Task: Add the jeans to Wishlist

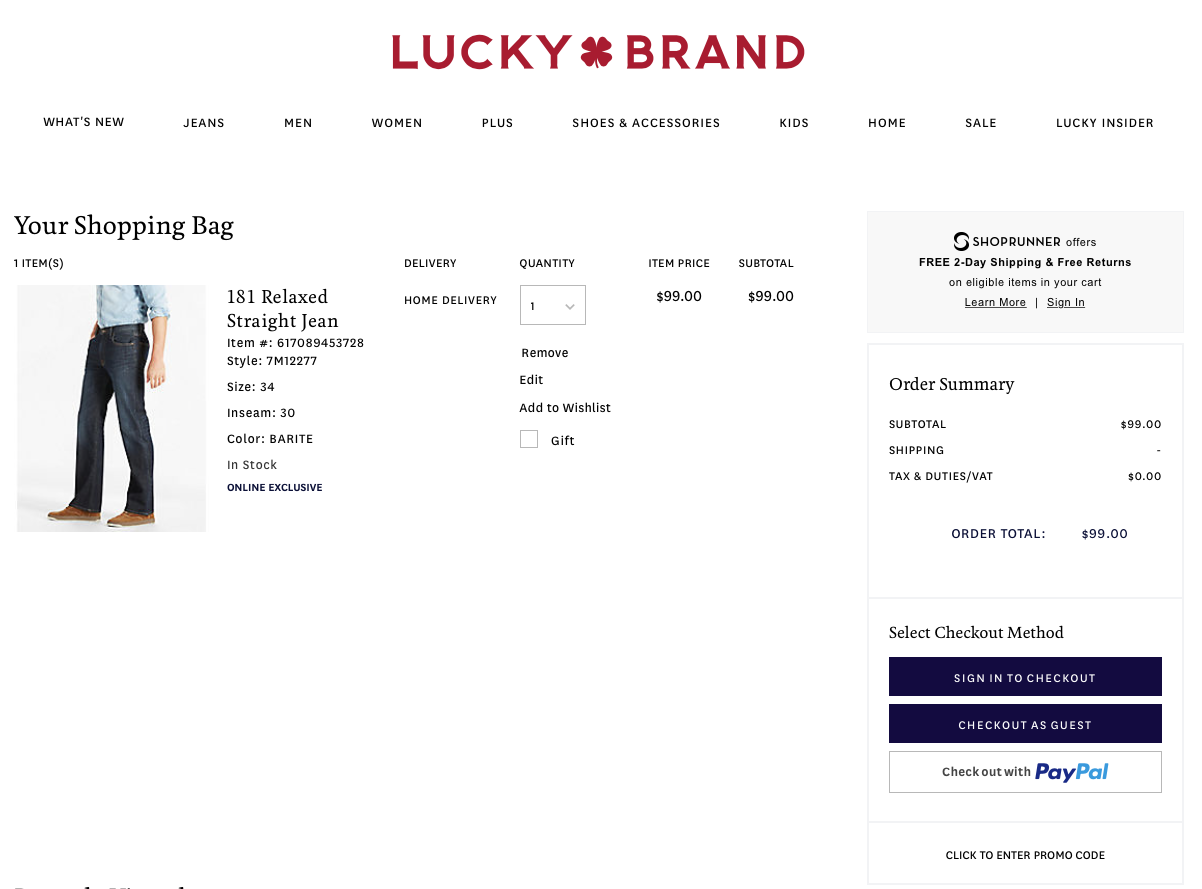Action: point(565,408)
